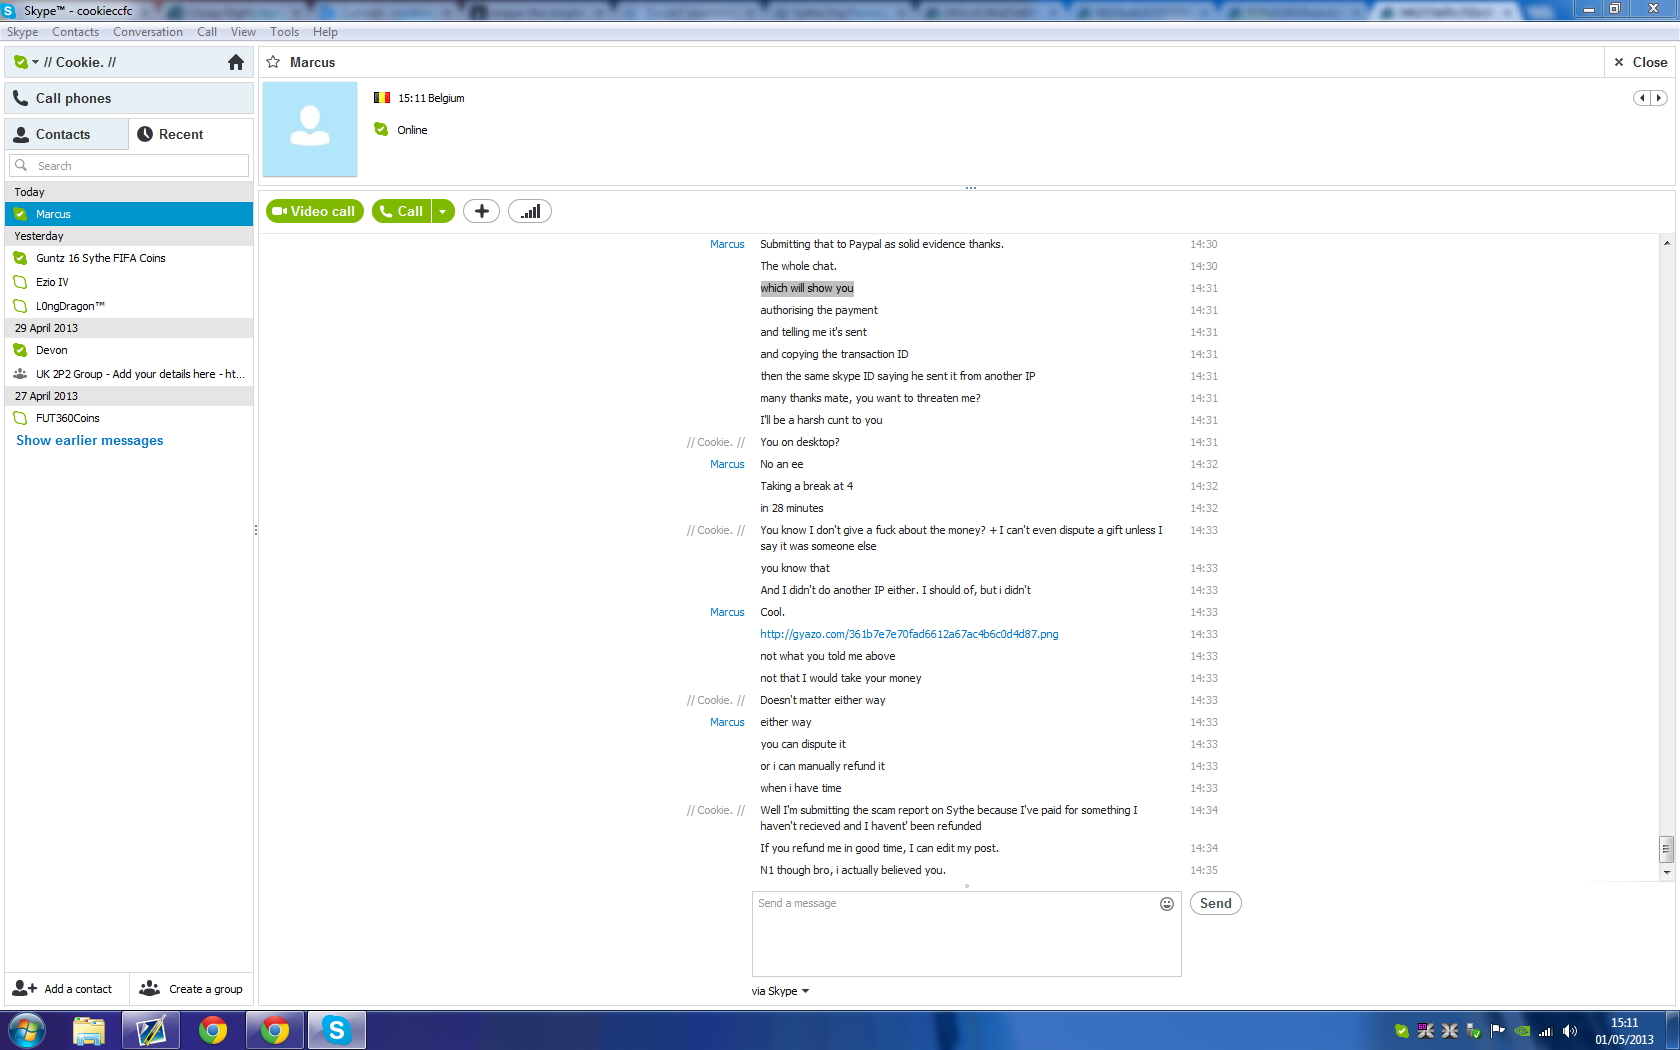The height and width of the screenshot is (1050, 1680).
Task: Start a Video call with Marcus
Action: (315, 211)
